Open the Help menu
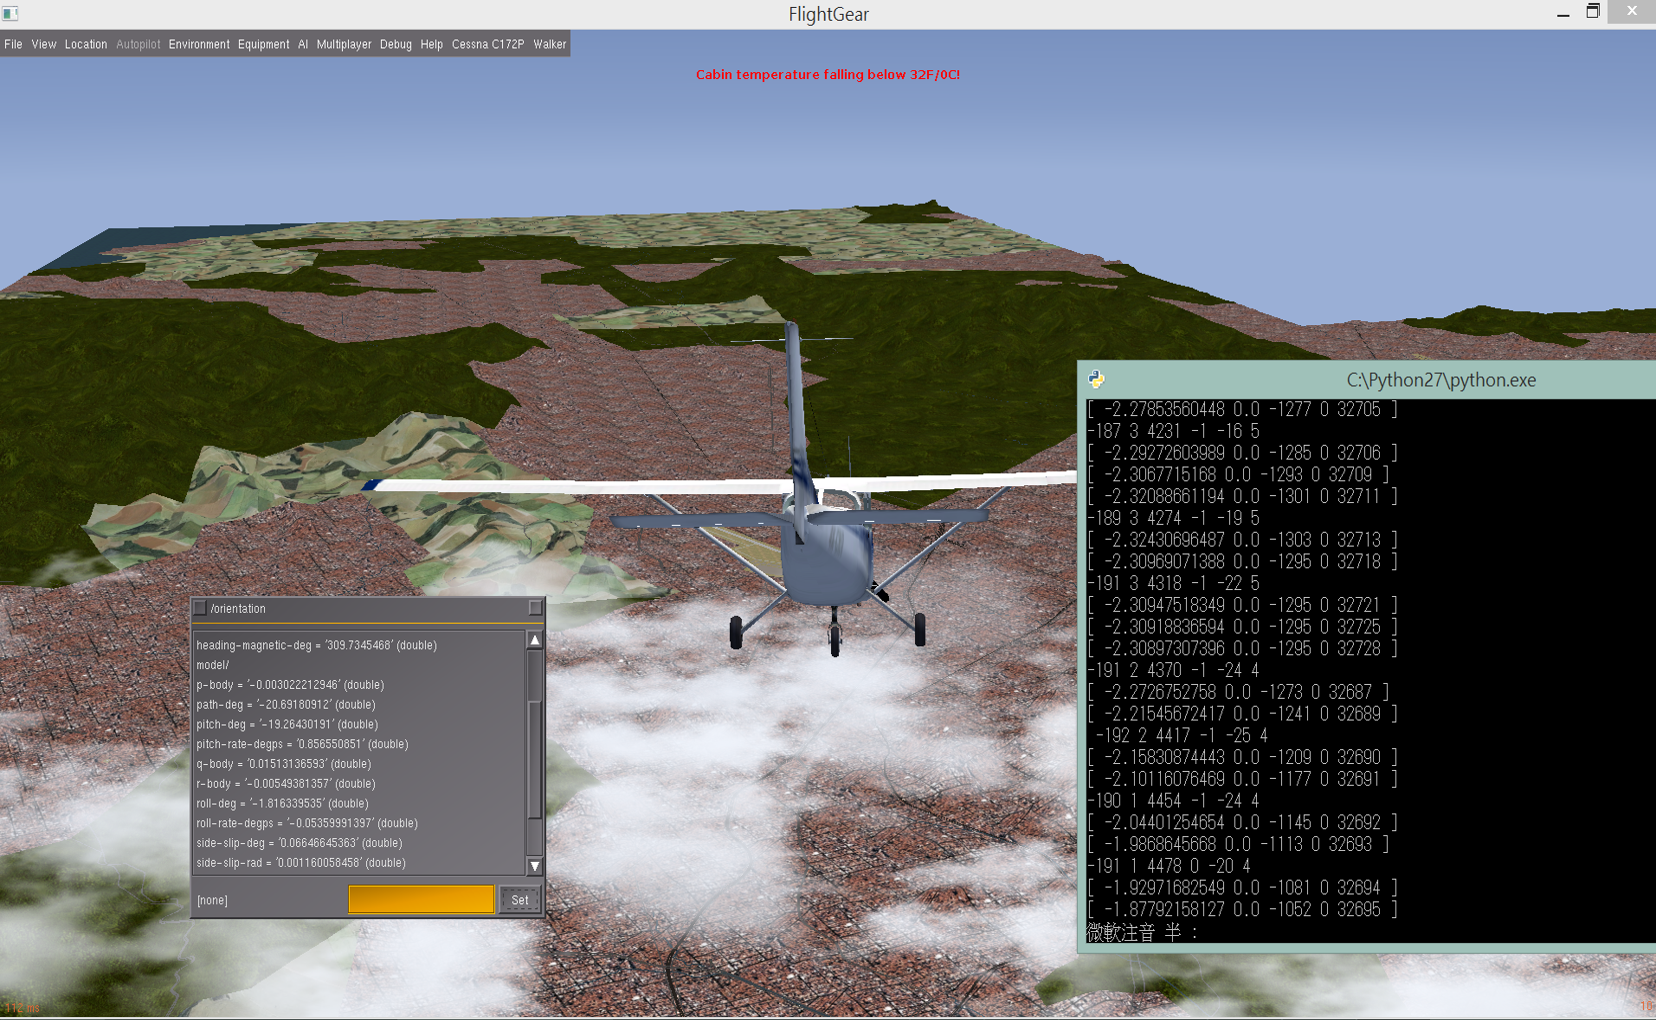The image size is (1656, 1020). click(x=432, y=44)
